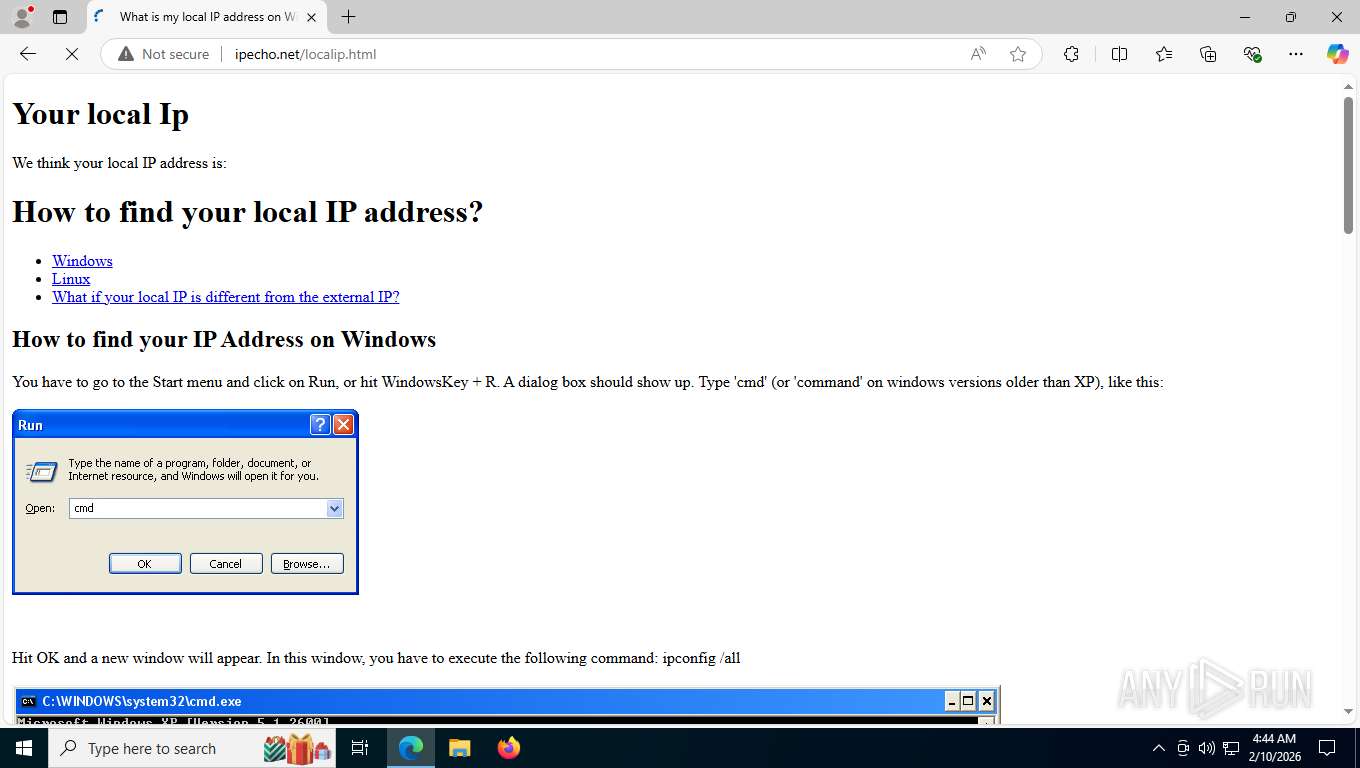Click the 'Your local Ip' heading
Viewport: 1360px width, 768px height.
(100, 114)
